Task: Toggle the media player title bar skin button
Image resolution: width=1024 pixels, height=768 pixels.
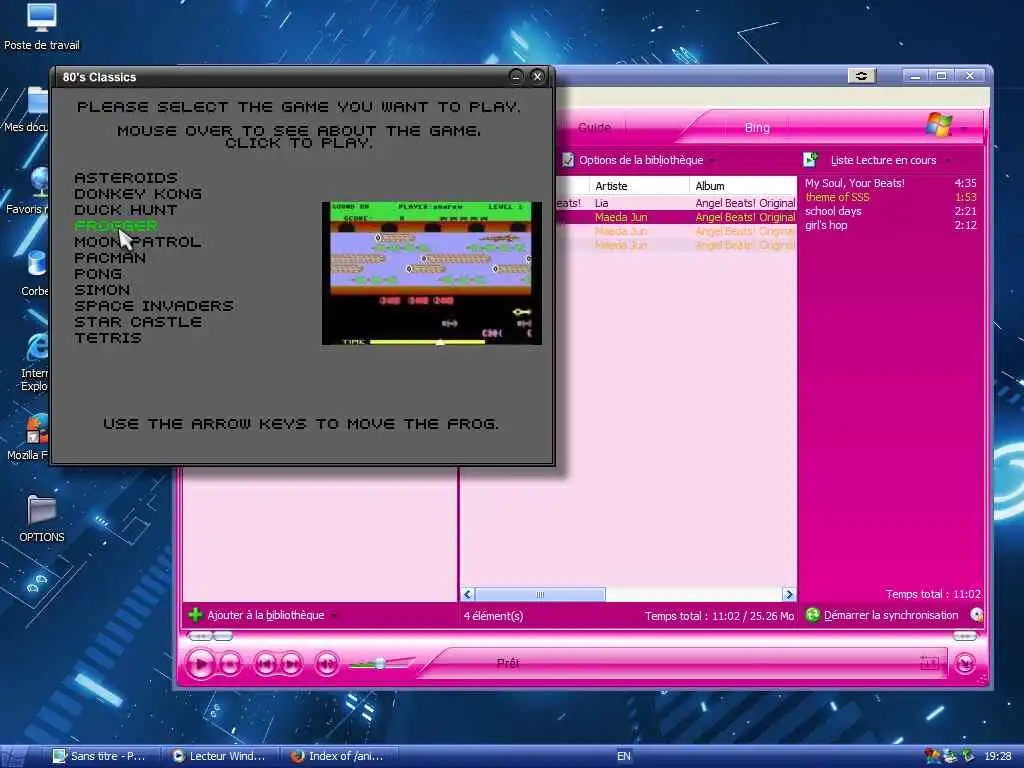Action: pyautogui.click(x=862, y=76)
